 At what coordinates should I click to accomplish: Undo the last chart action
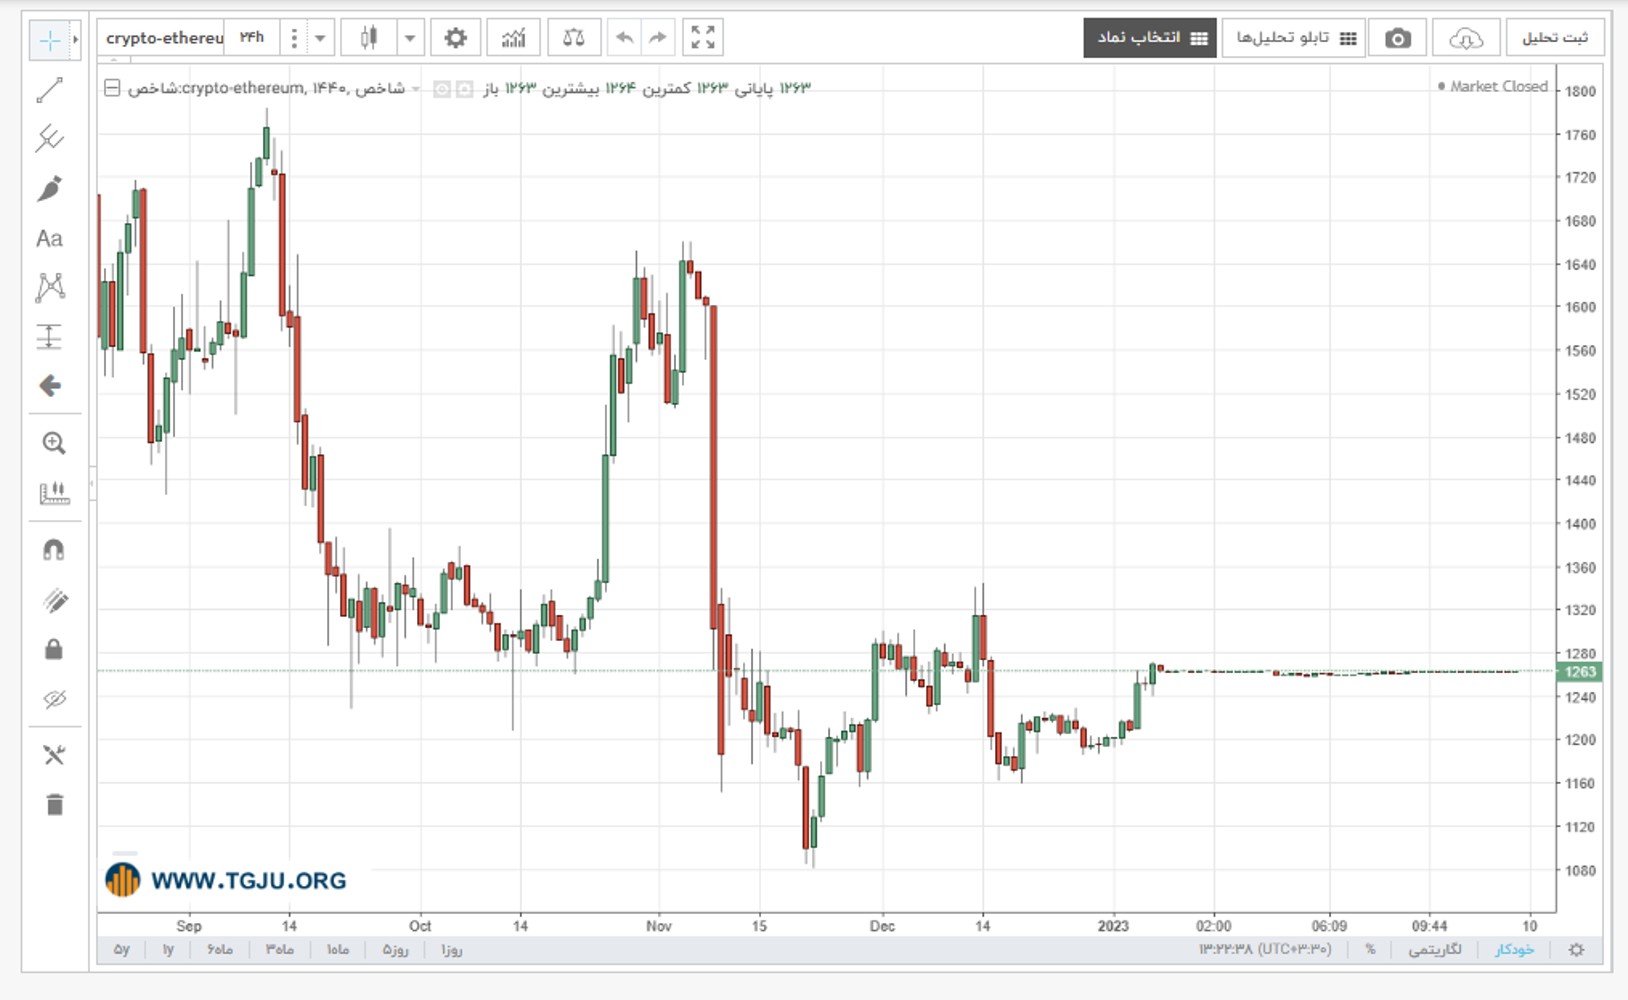point(625,38)
